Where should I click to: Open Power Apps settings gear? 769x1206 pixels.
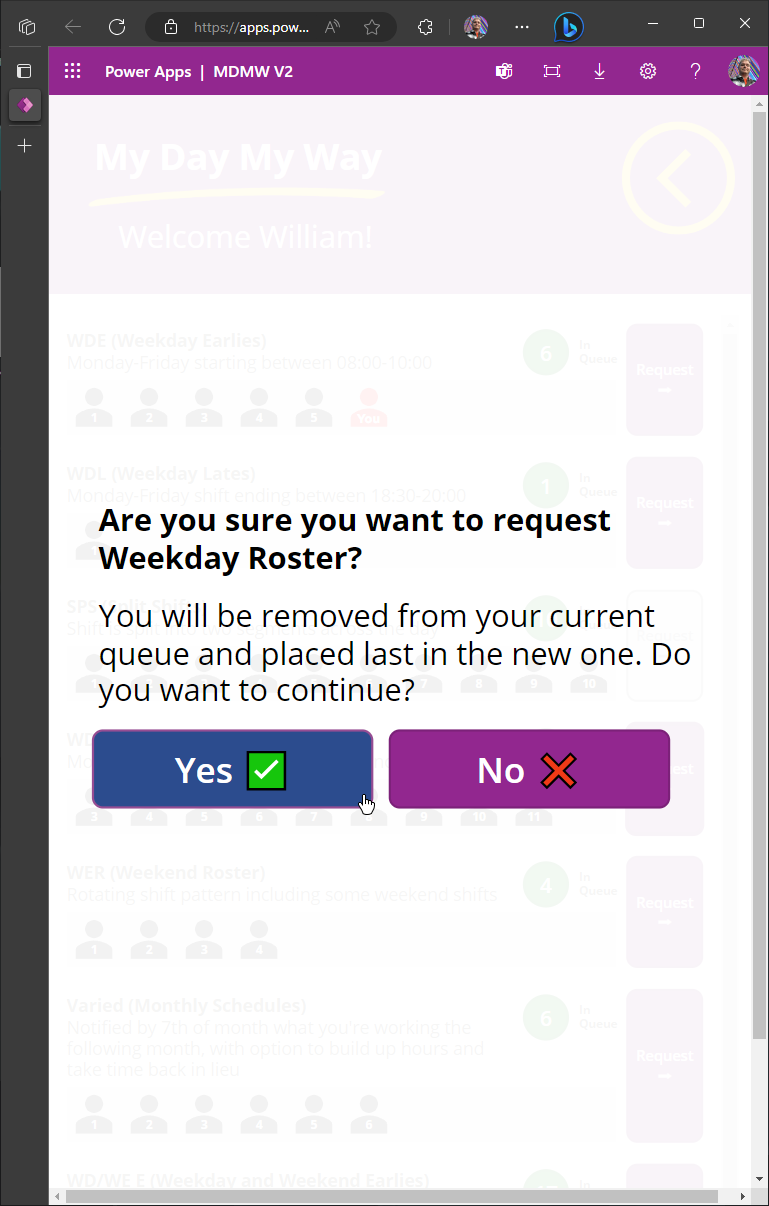point(648,71)
